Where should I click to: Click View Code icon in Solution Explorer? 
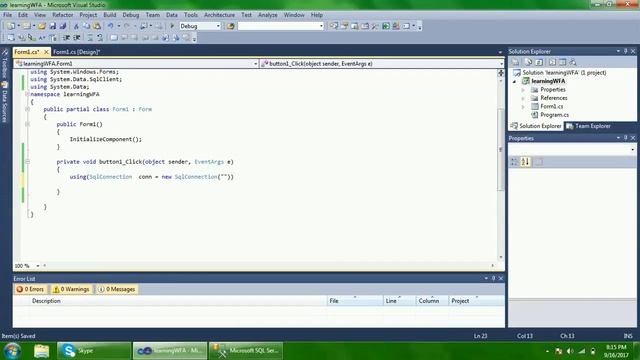click(552, 62)
